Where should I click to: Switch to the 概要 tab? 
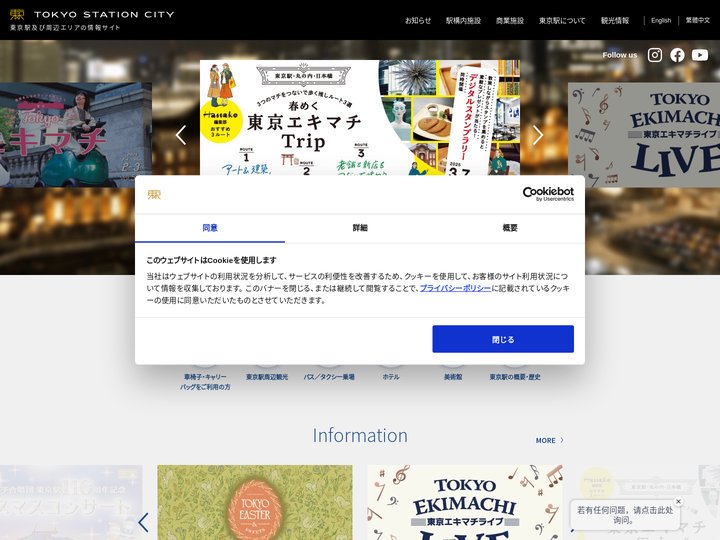510,228
